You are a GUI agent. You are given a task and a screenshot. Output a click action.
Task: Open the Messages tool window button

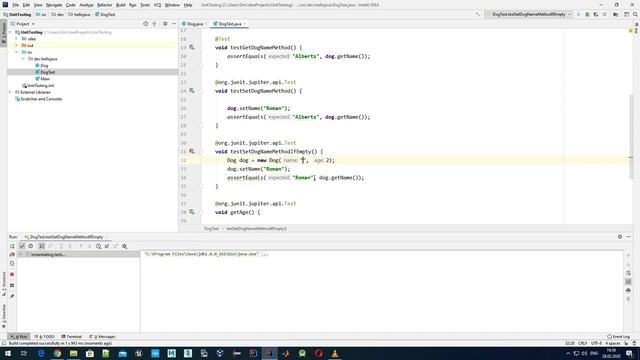point(102,337)
